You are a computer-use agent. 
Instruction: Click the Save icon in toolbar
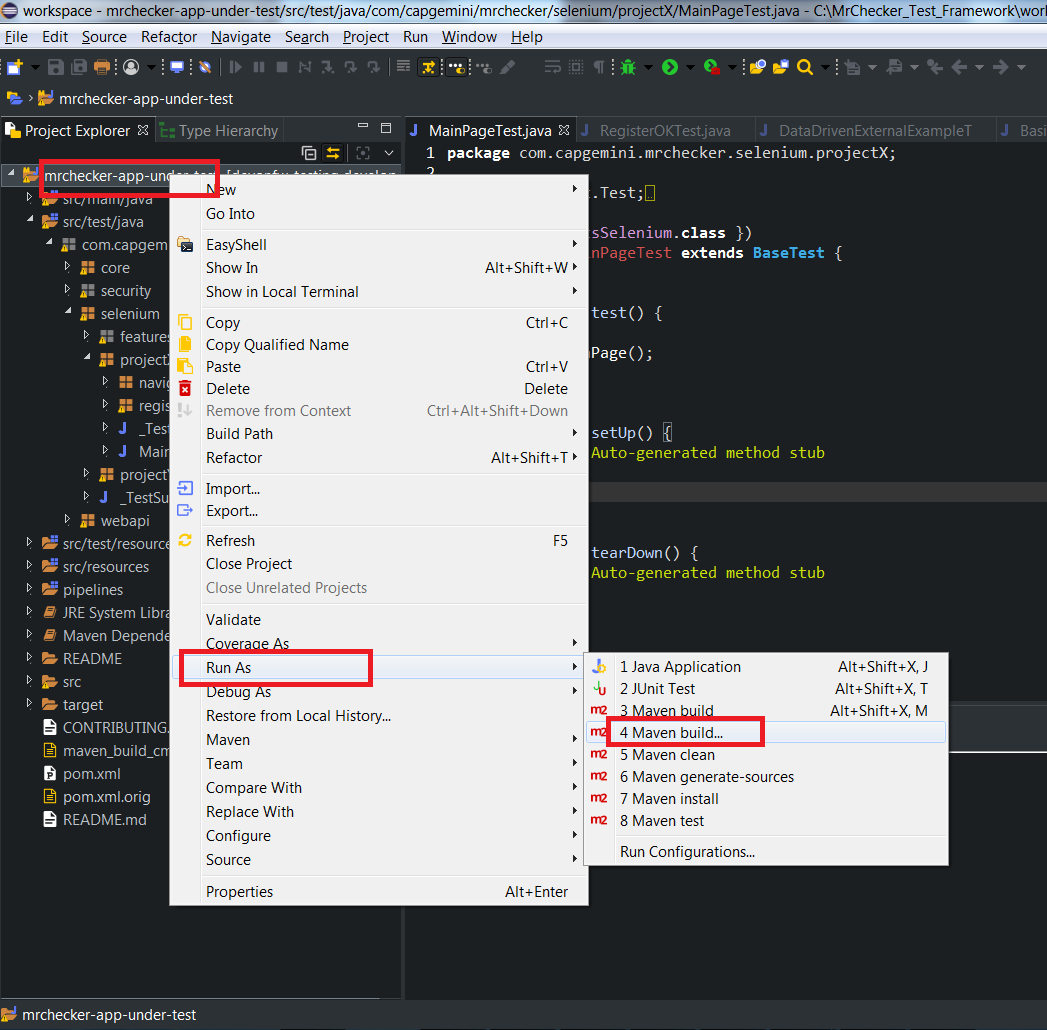click(56, 67)
